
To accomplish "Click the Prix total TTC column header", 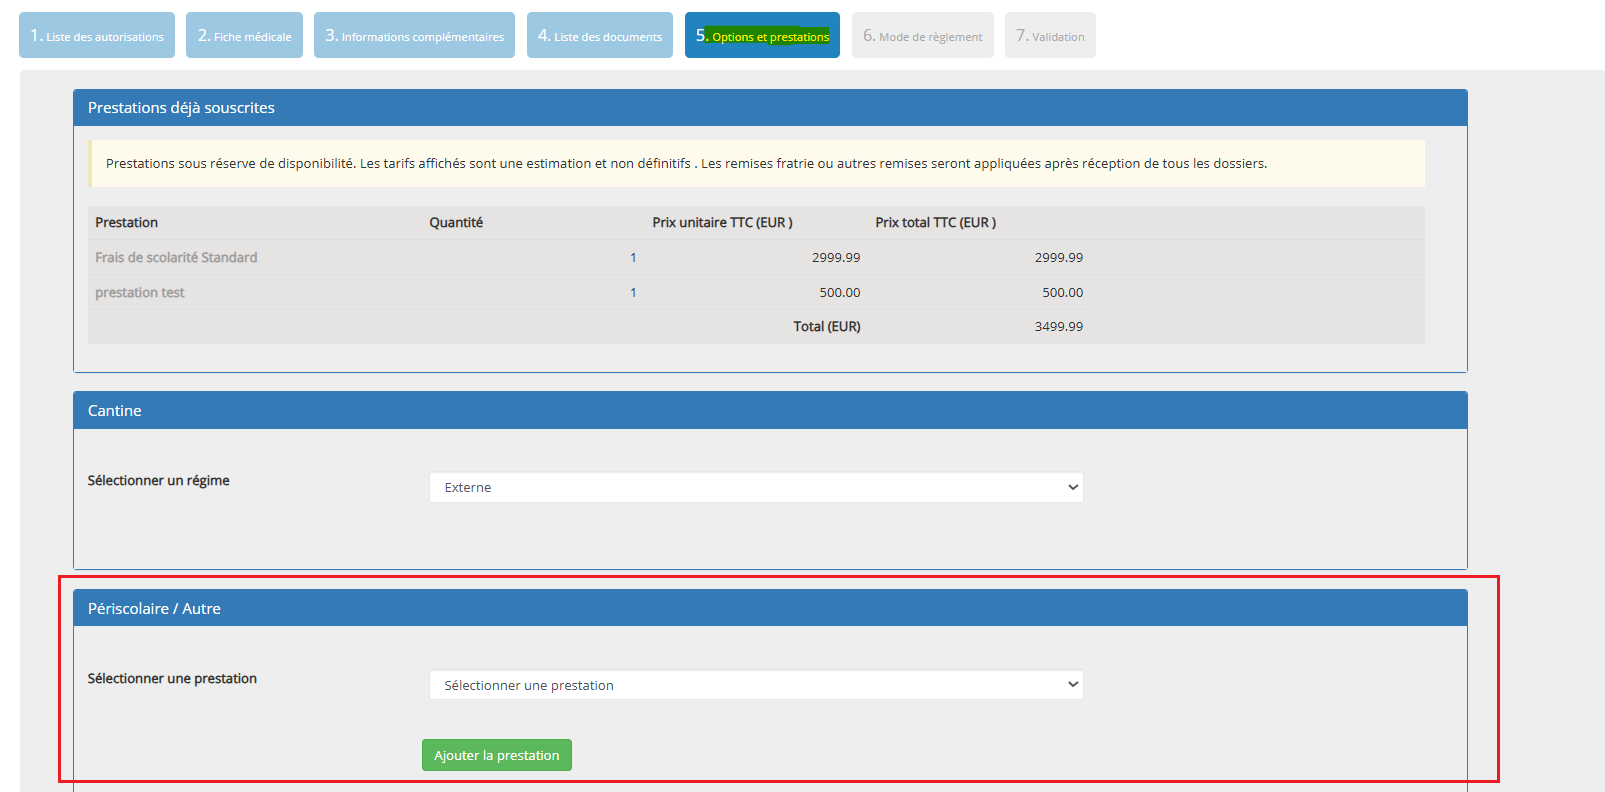I will (935, 223).
